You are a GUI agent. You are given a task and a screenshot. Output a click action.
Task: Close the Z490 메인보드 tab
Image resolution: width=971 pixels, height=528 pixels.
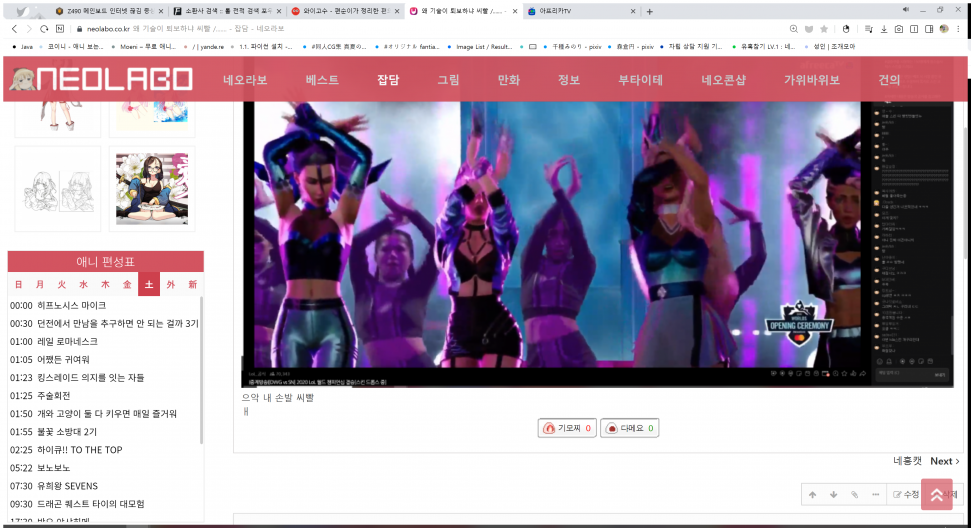pyautogui.click(x=160, y=11)
